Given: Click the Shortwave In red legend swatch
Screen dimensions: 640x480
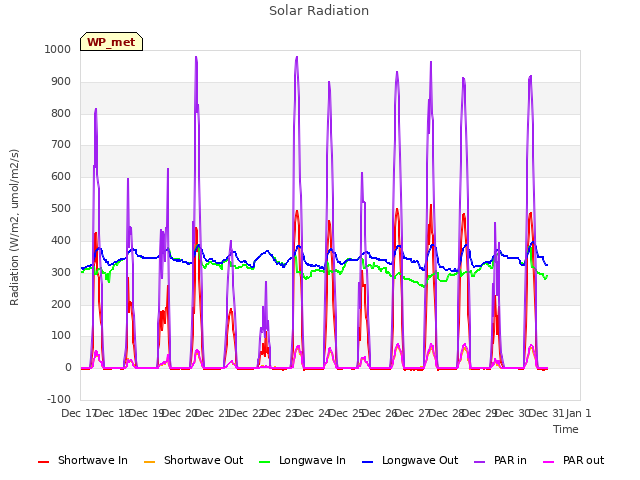Looking at the screenshot, I should [x=43, y=462].
